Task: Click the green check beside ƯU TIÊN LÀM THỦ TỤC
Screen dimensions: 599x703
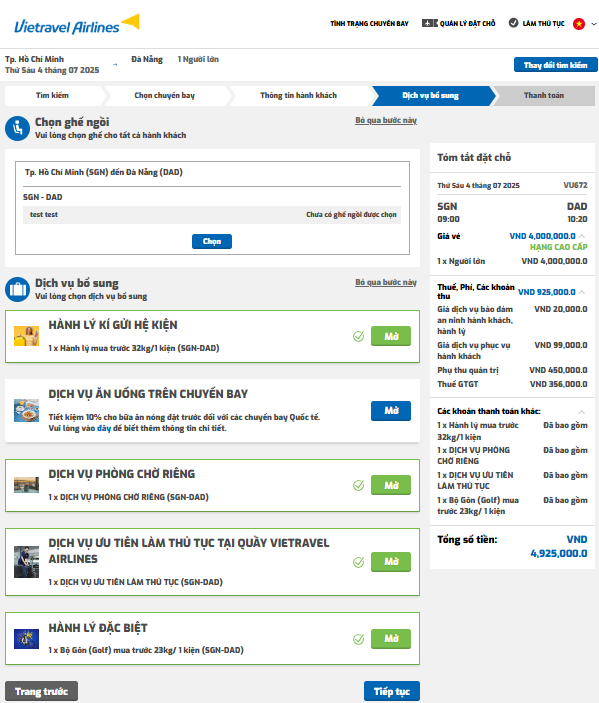Action: tap(358, 562)
